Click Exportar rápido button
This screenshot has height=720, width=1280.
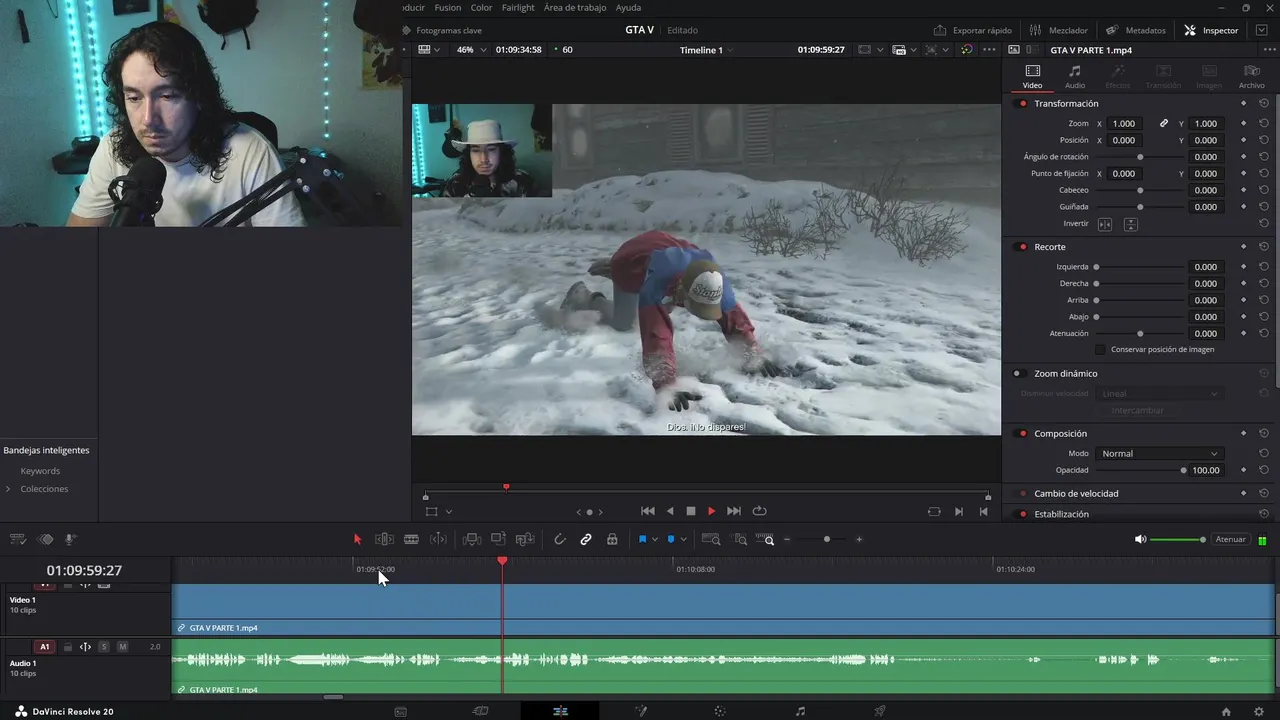tap(973, 30)
